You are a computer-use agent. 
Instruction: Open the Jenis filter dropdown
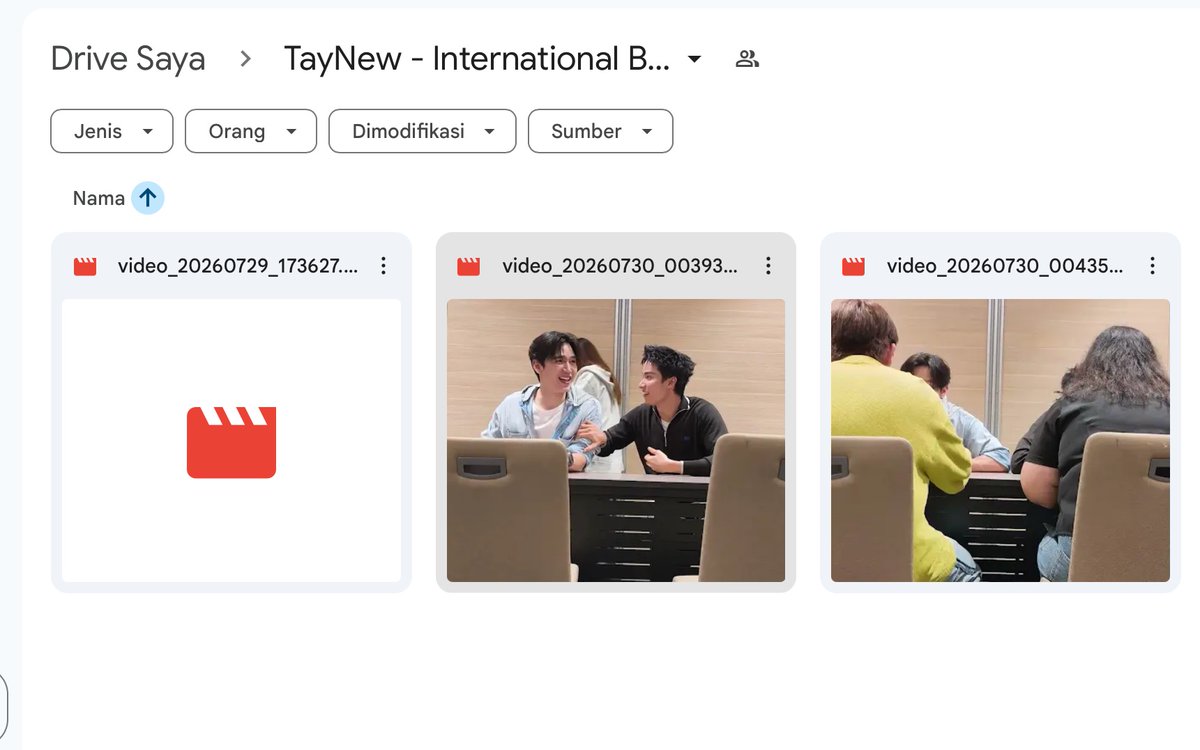coord(112,131)
